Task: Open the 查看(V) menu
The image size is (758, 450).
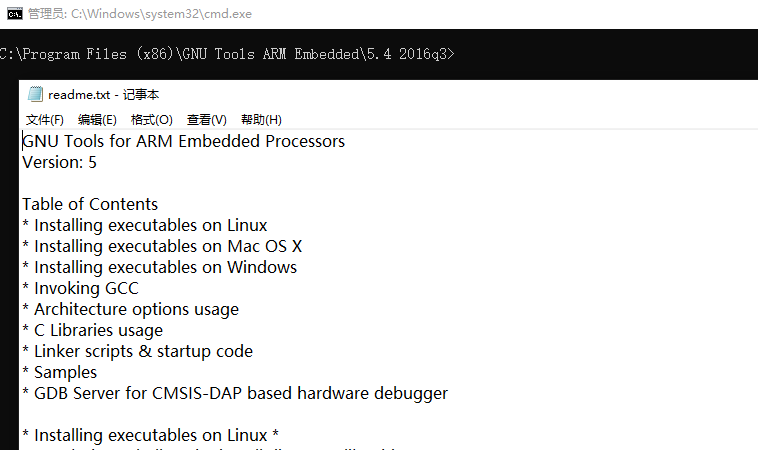Action: click(x=207, y=119)
